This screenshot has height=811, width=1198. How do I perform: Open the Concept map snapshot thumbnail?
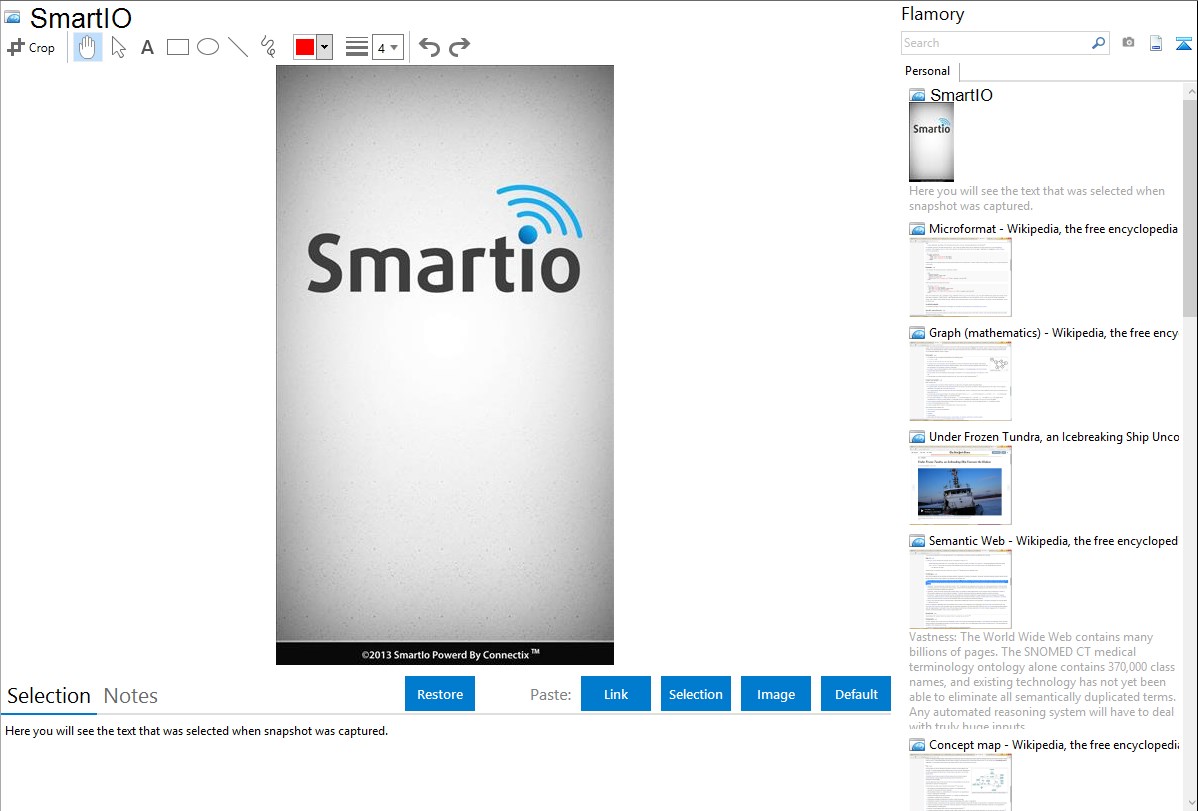[960, 782]
